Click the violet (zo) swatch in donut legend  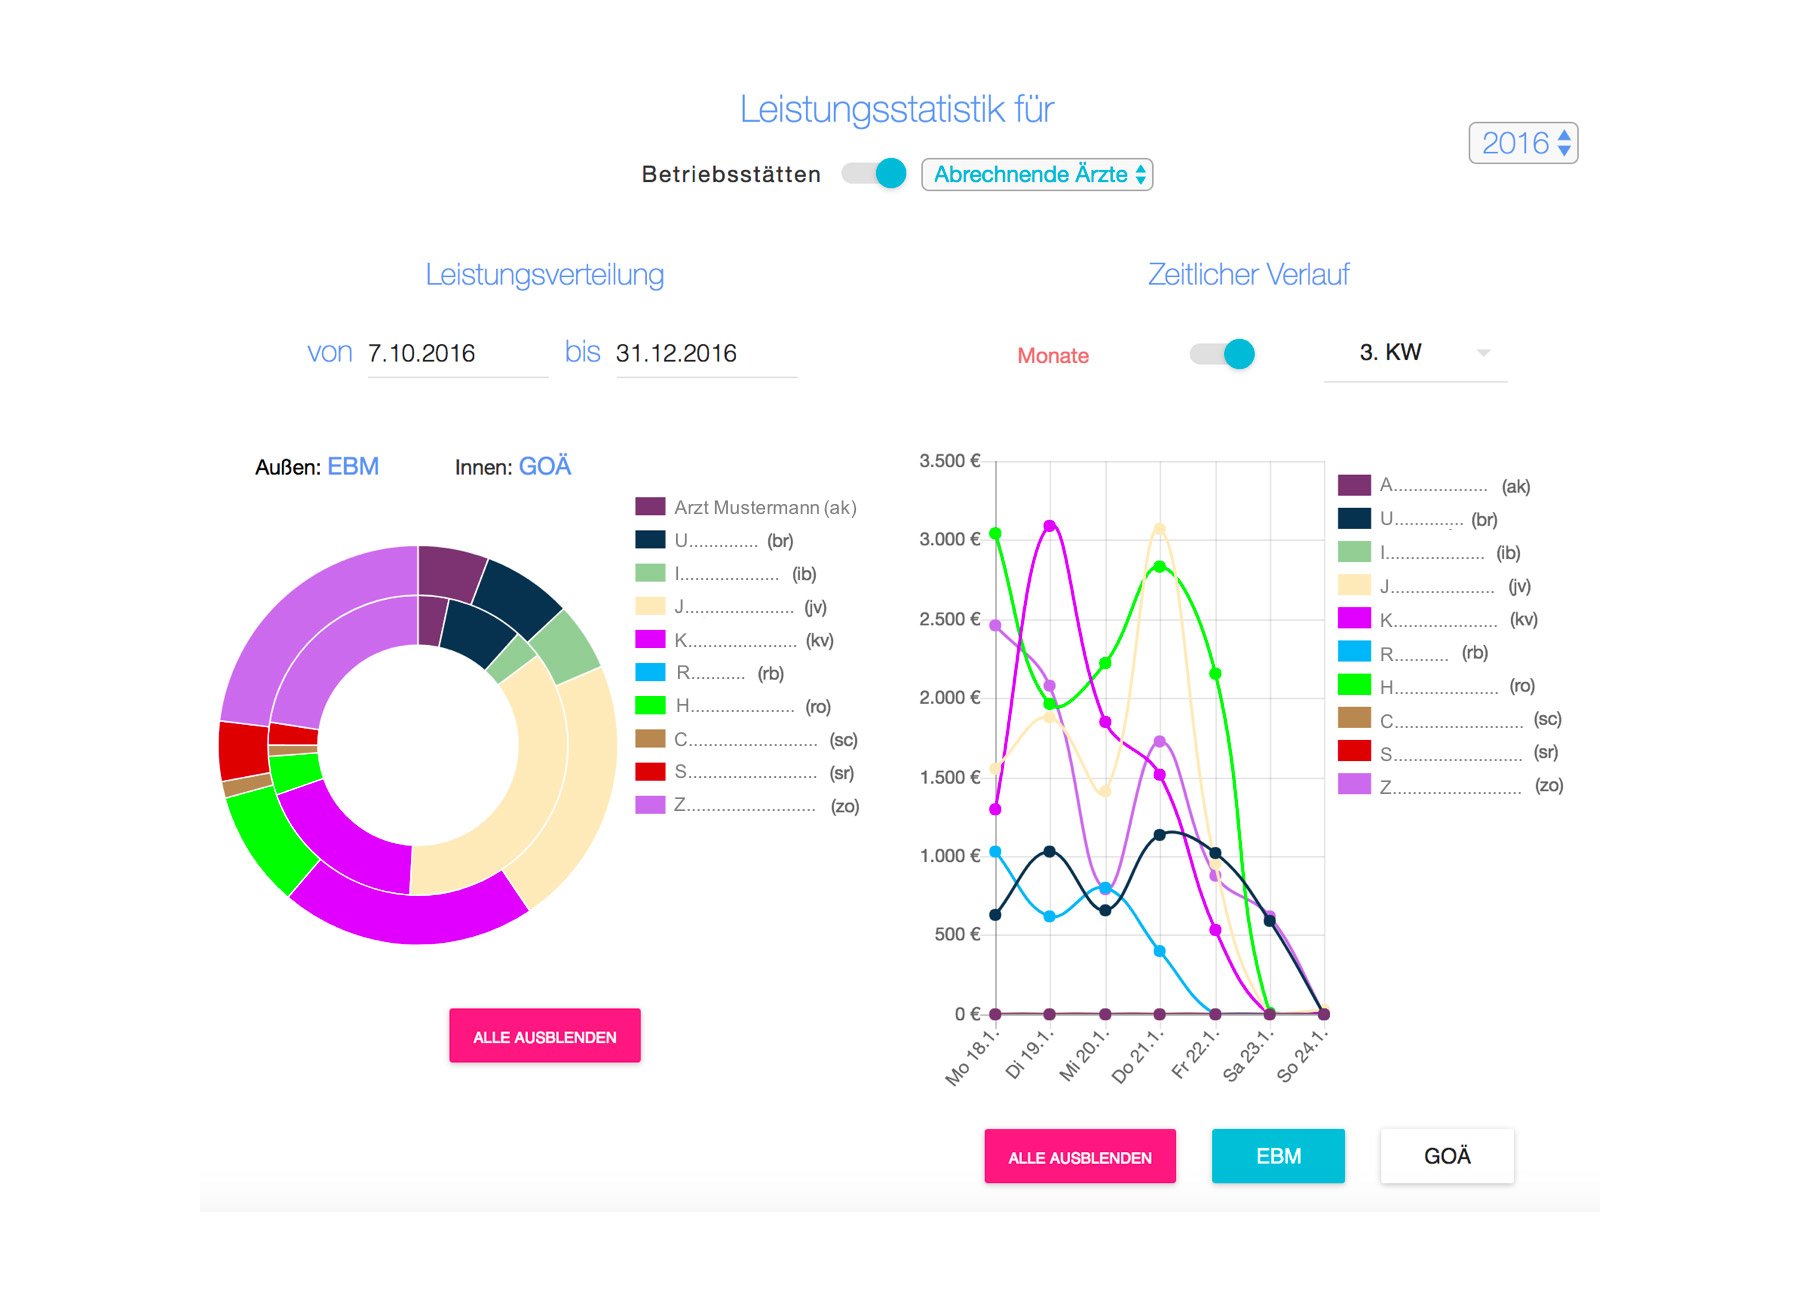tap(650, 805)
